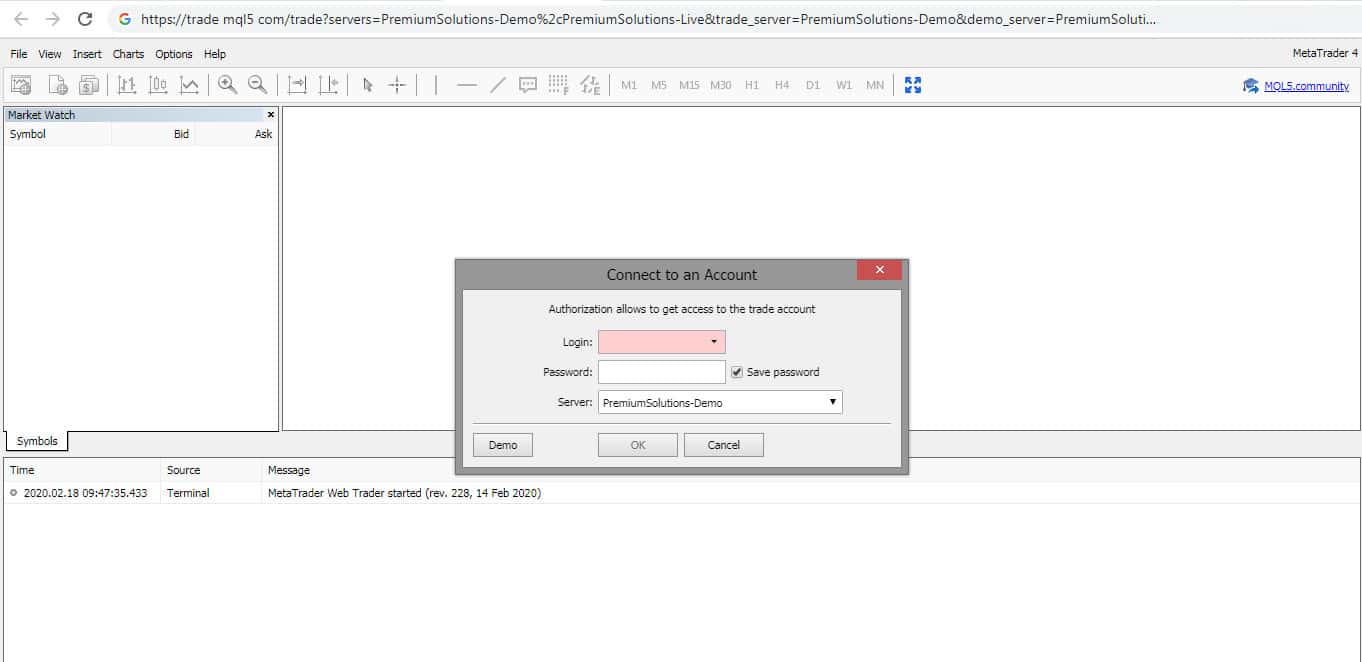
Task: Click the browser address bar URL
Action: [648, 19]
